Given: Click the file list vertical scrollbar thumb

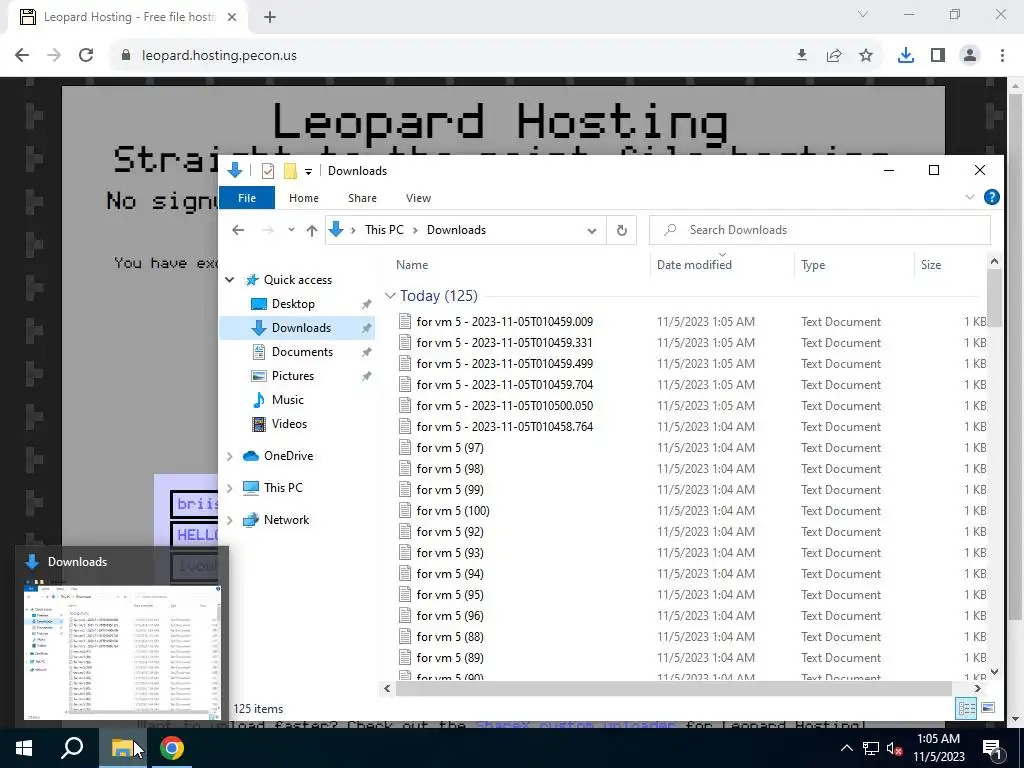Looking at the screenshot, I should pyautogui.click(x=994, y=298).
